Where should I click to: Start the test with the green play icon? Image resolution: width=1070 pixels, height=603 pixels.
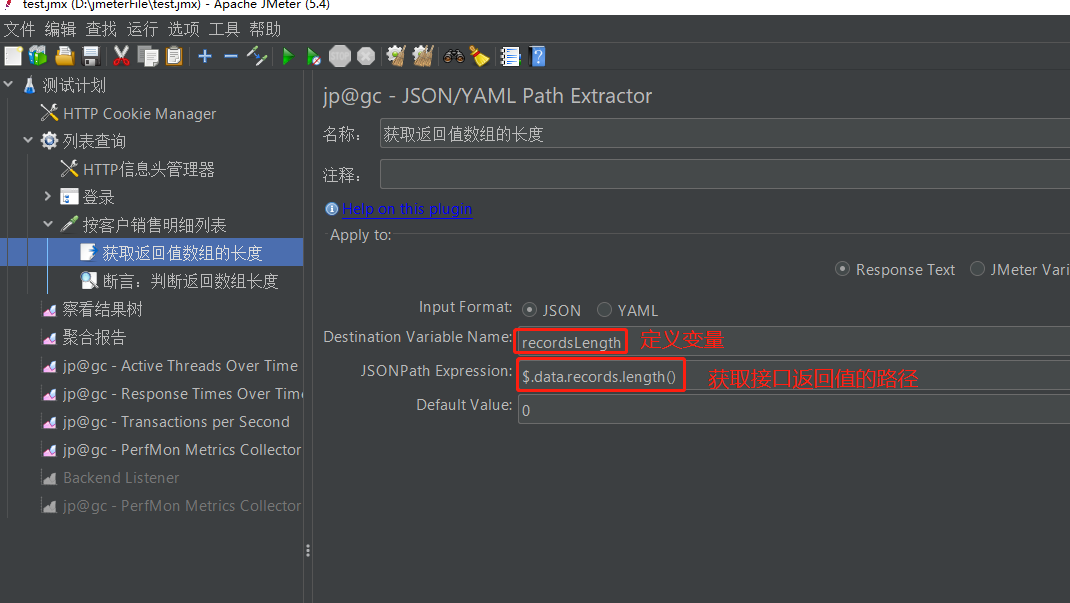point(288,56)
